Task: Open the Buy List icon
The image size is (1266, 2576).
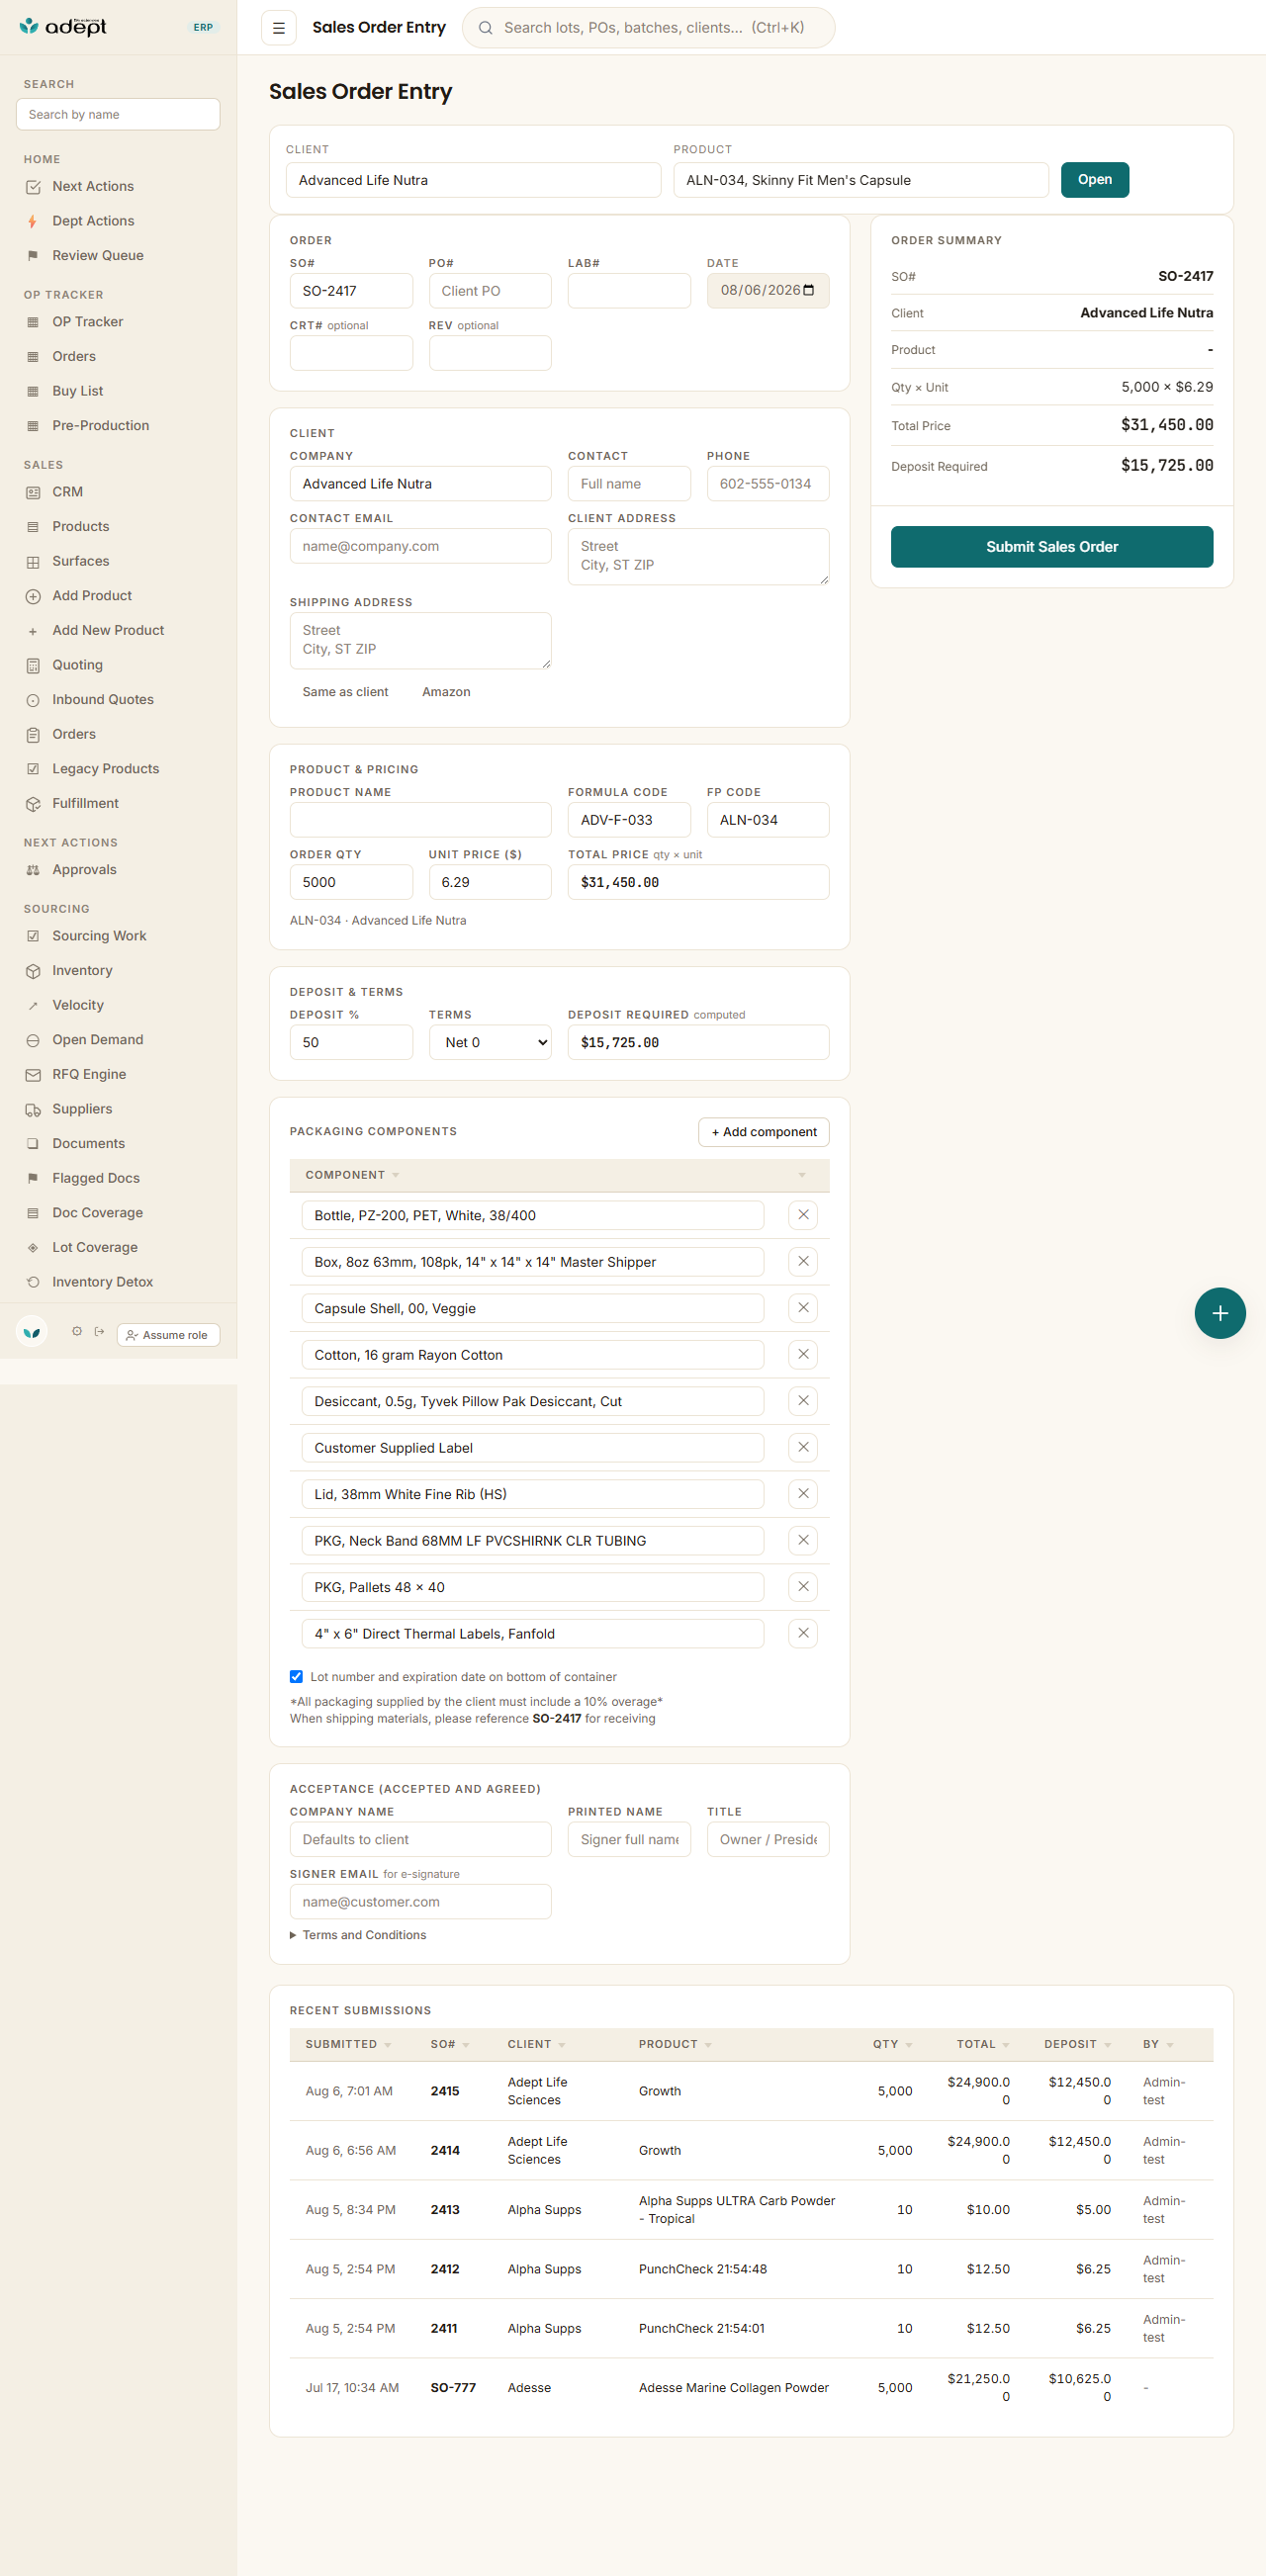Action: pyautogui.click(x=33, y=391)
